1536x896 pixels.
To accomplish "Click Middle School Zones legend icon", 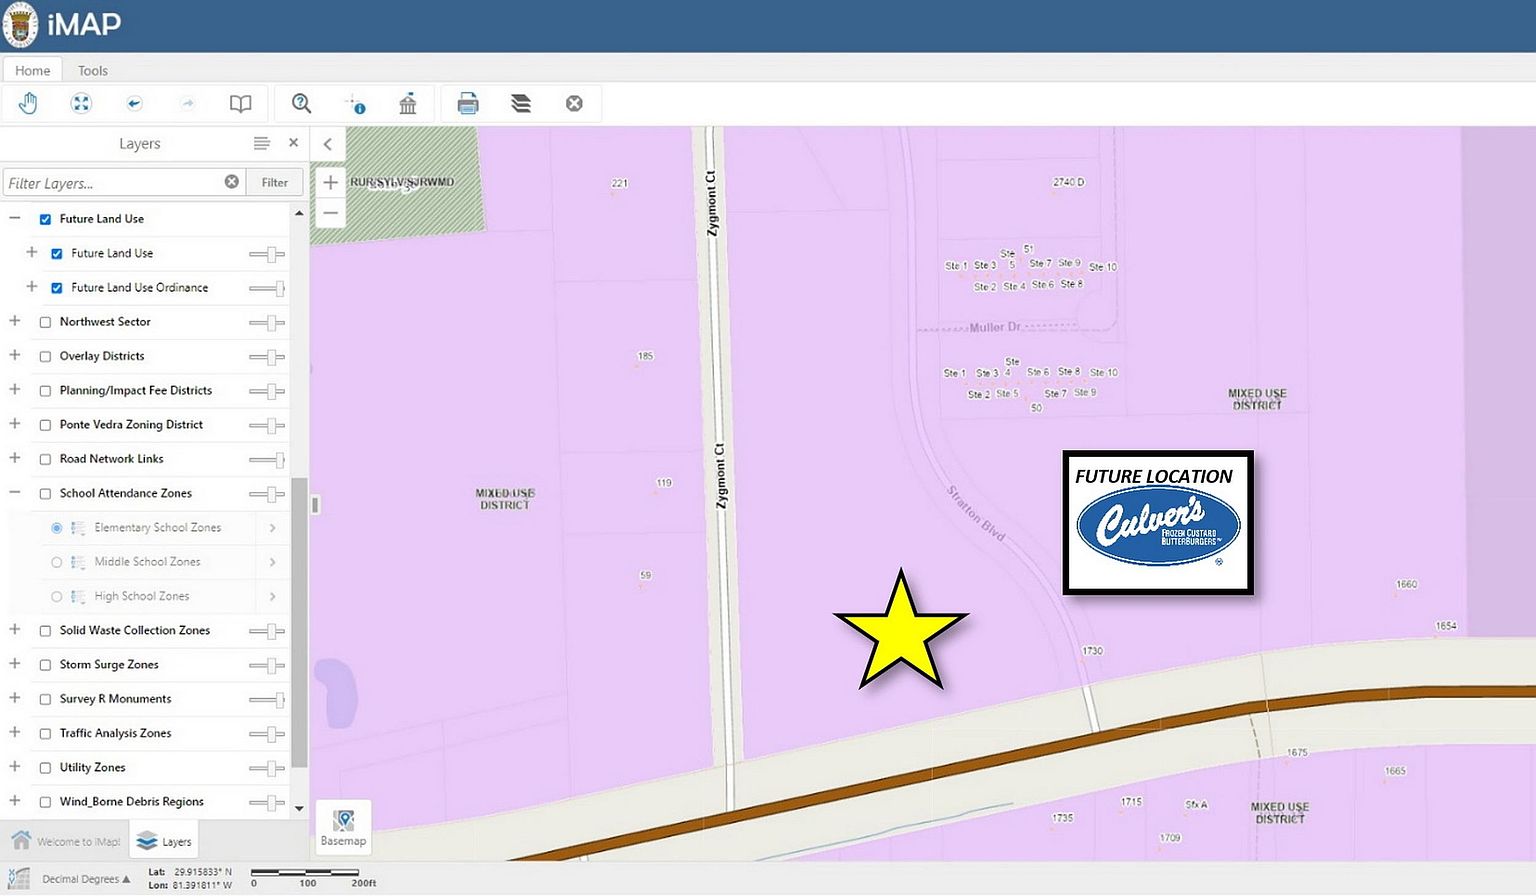I will [x=78, y=562].
